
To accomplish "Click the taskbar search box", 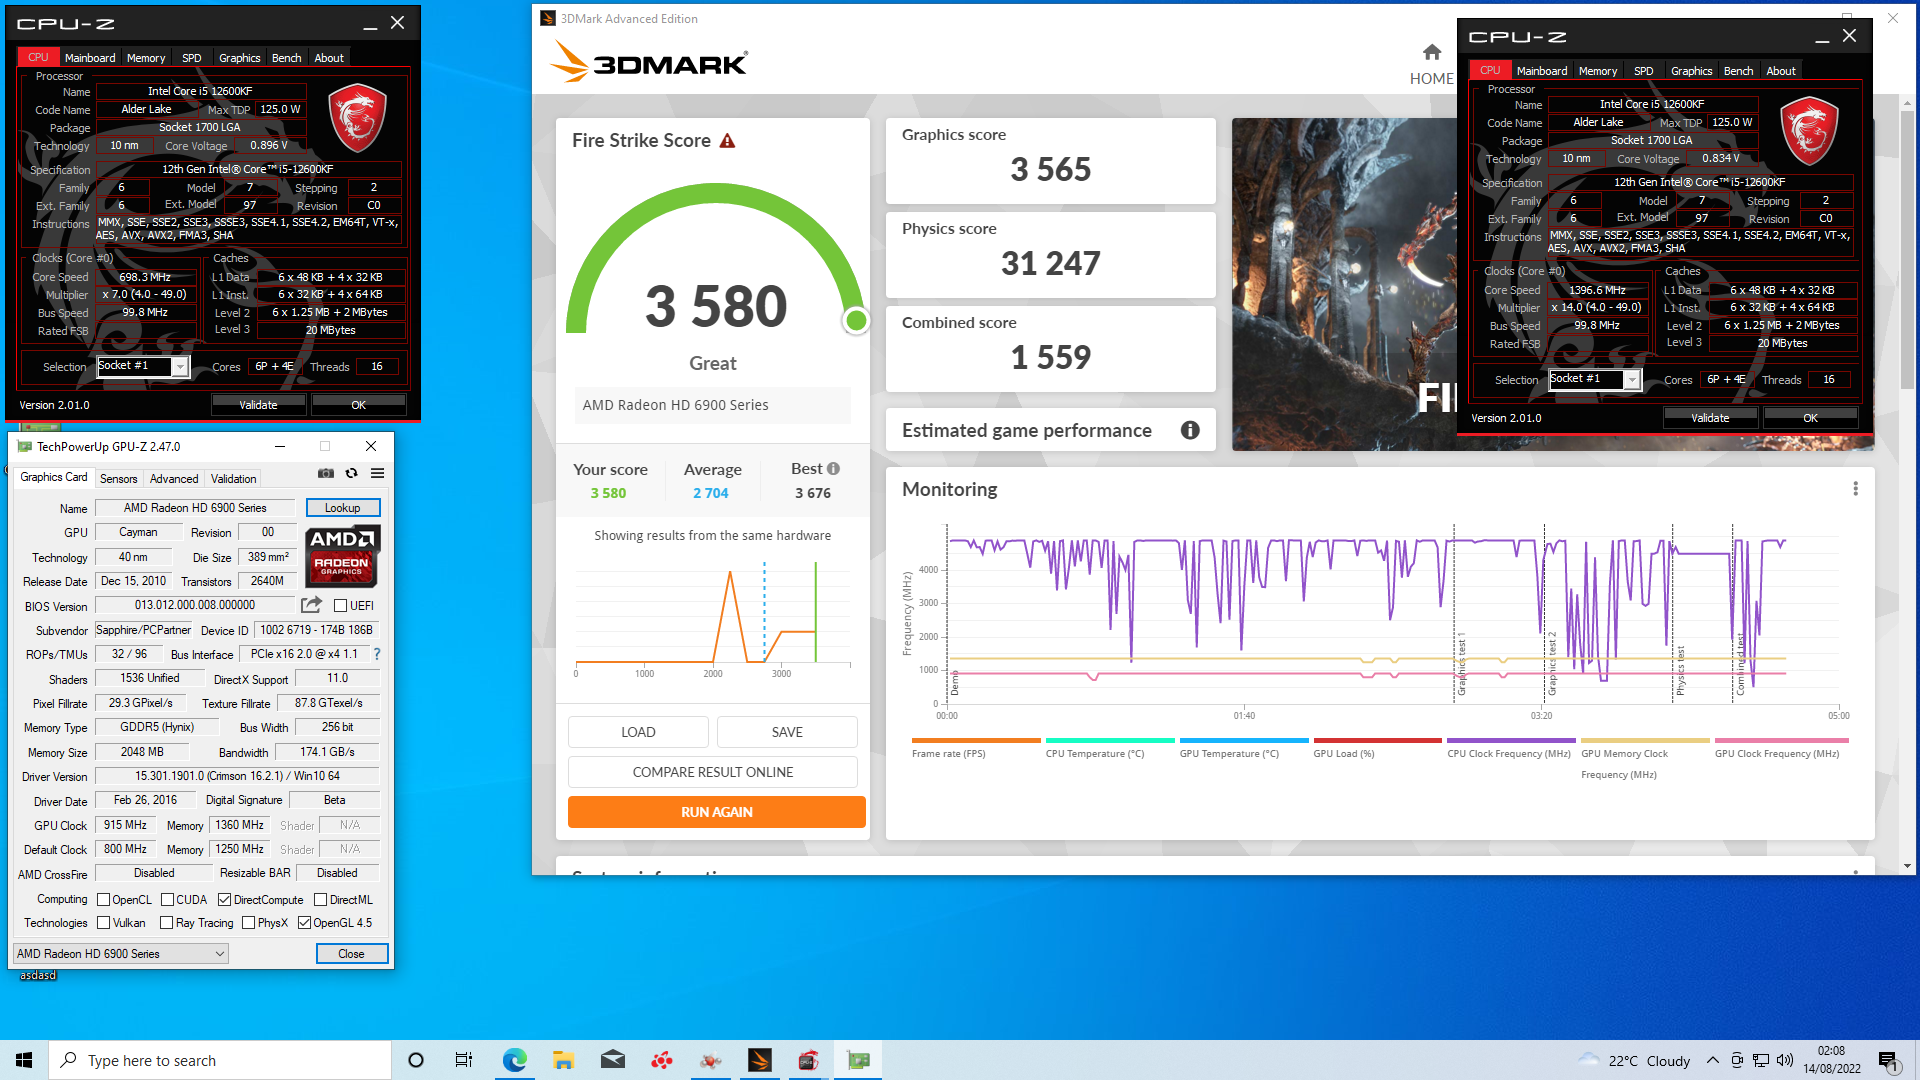I will click(220, 1060).
